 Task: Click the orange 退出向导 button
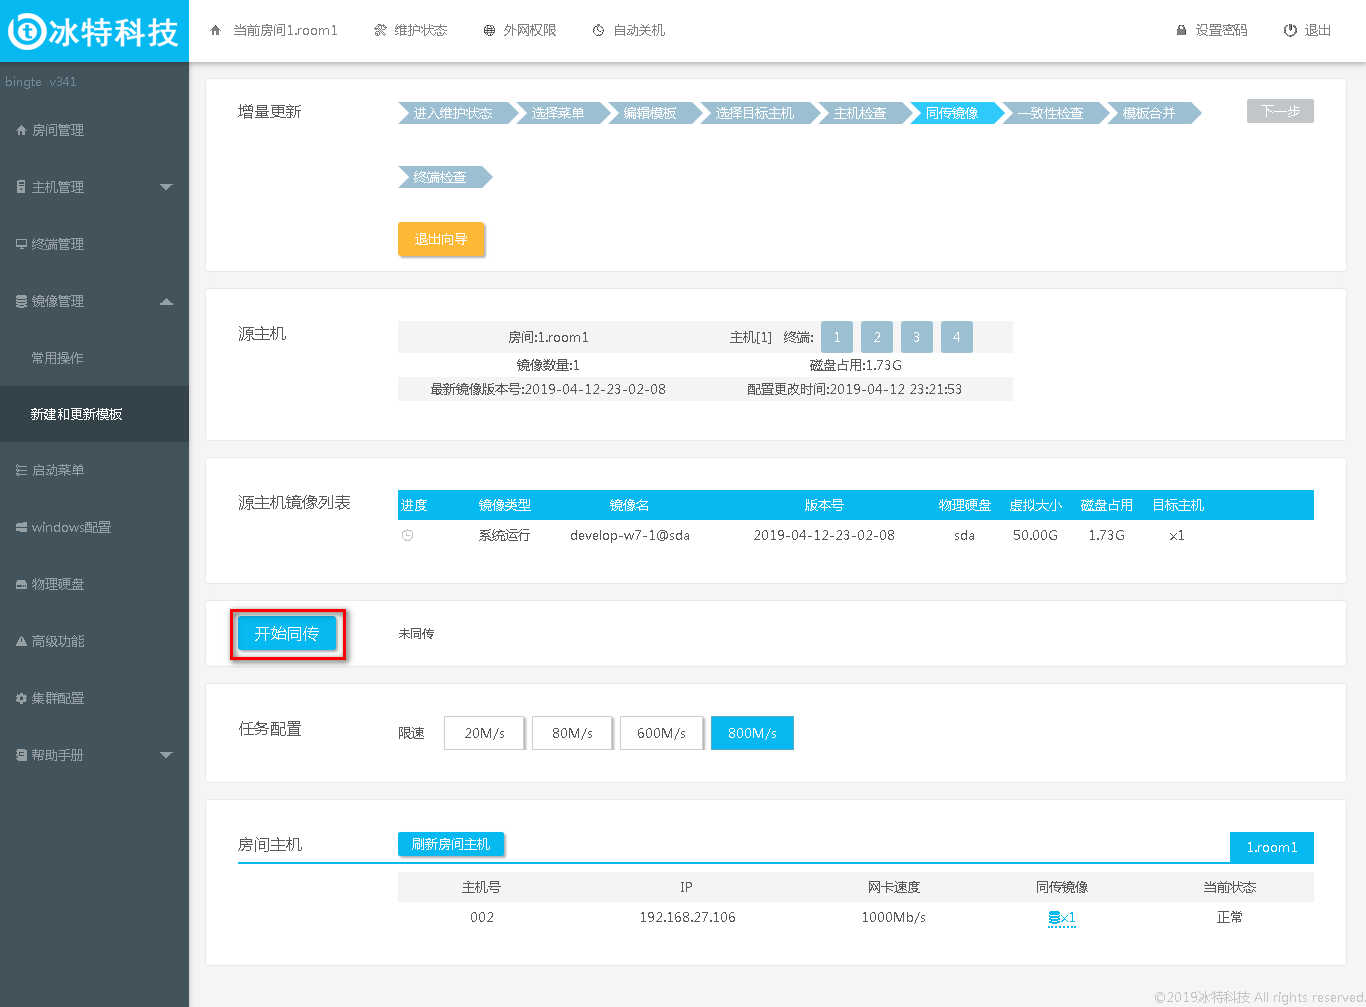click(x=441, y=239)
